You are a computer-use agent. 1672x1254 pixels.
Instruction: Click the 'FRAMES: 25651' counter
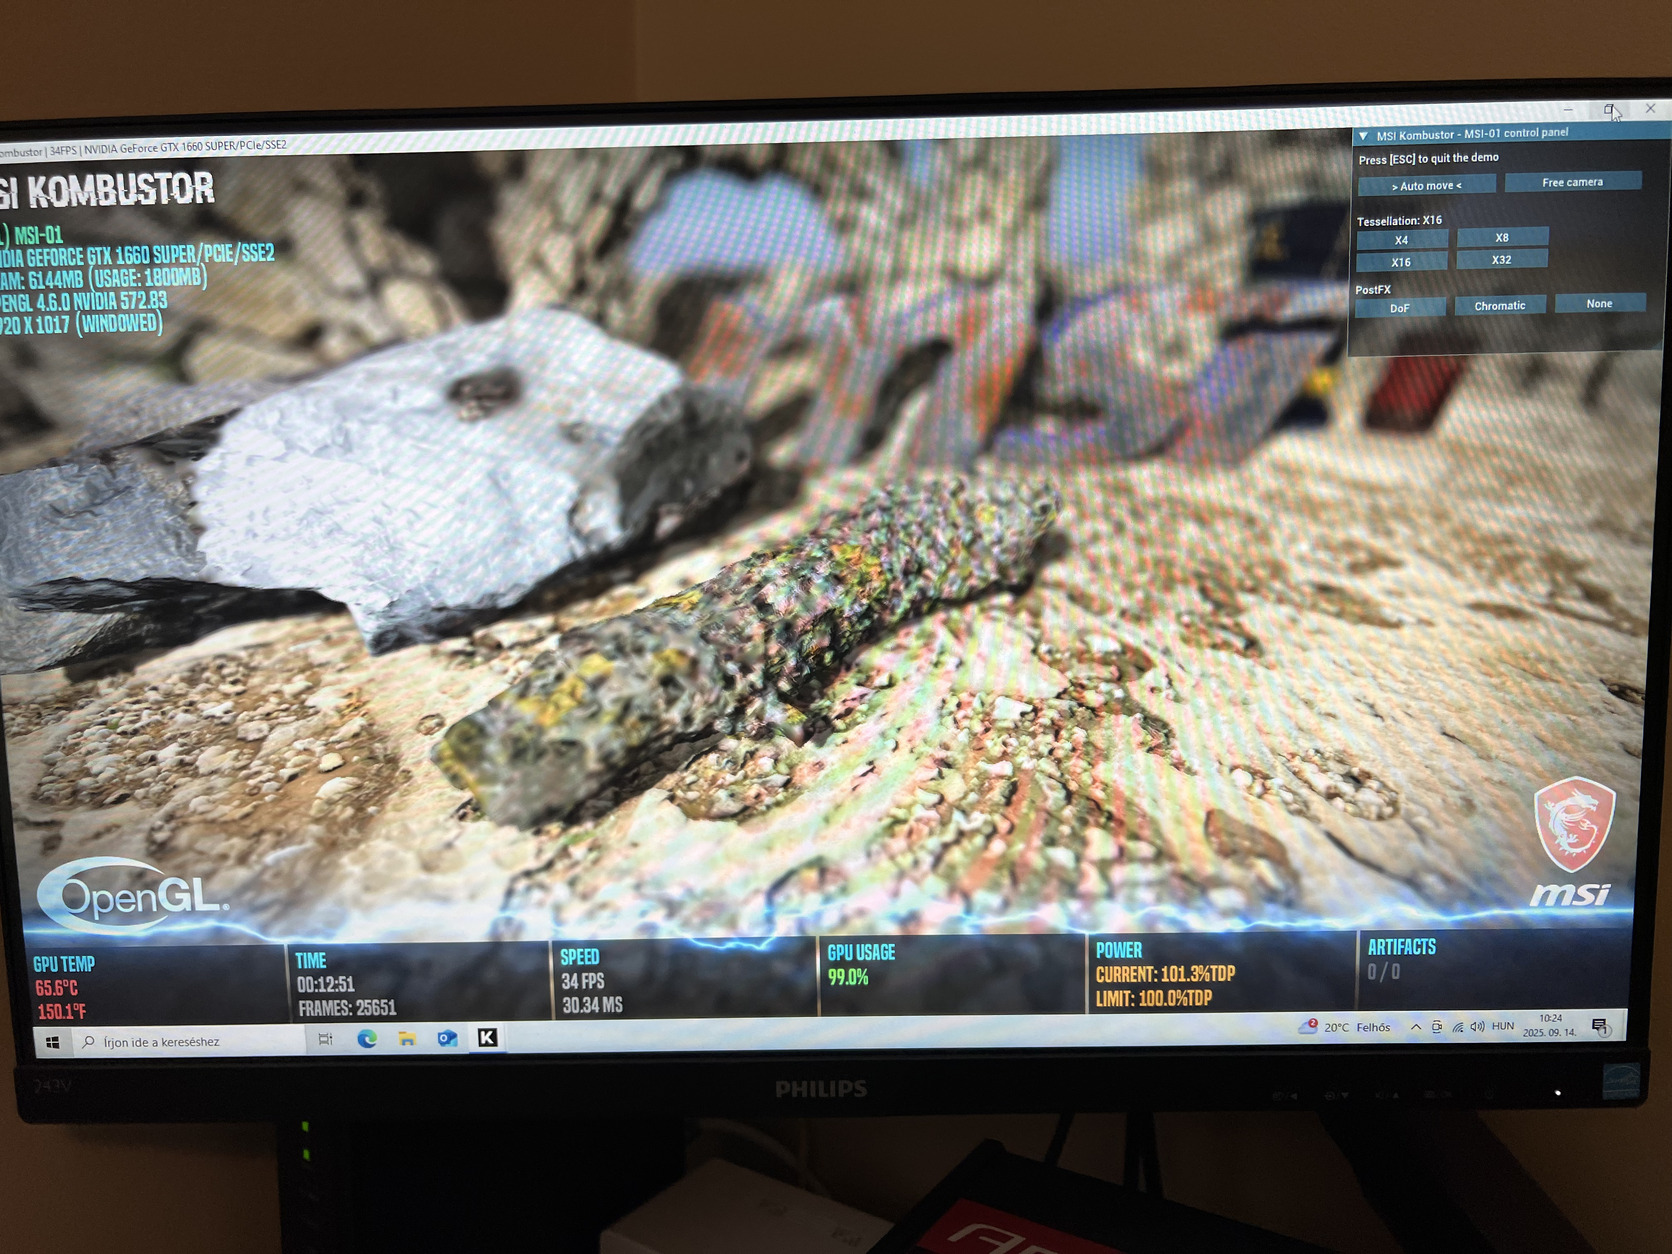tap(347, 1008)
